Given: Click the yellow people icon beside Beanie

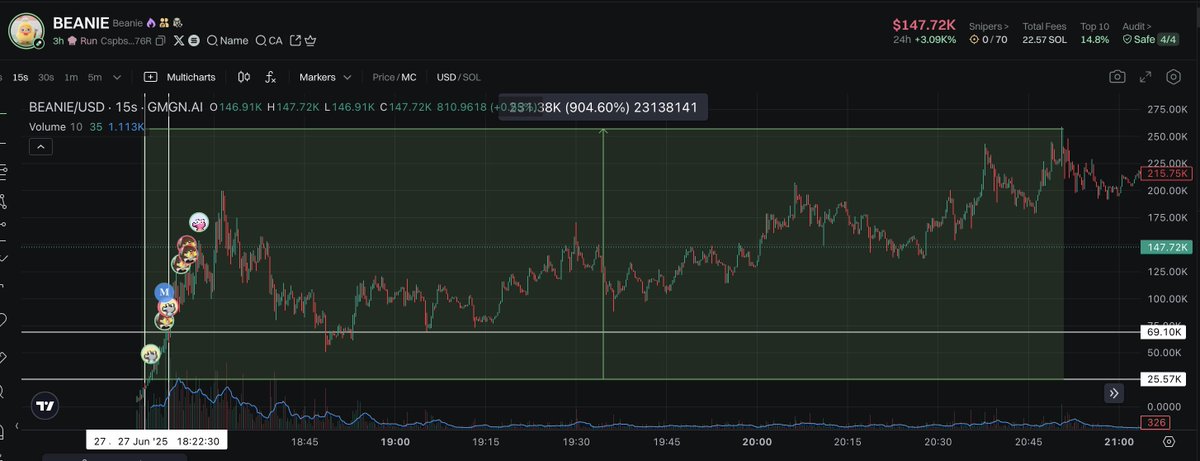Looking at the screenshot, I should (164, 22).
